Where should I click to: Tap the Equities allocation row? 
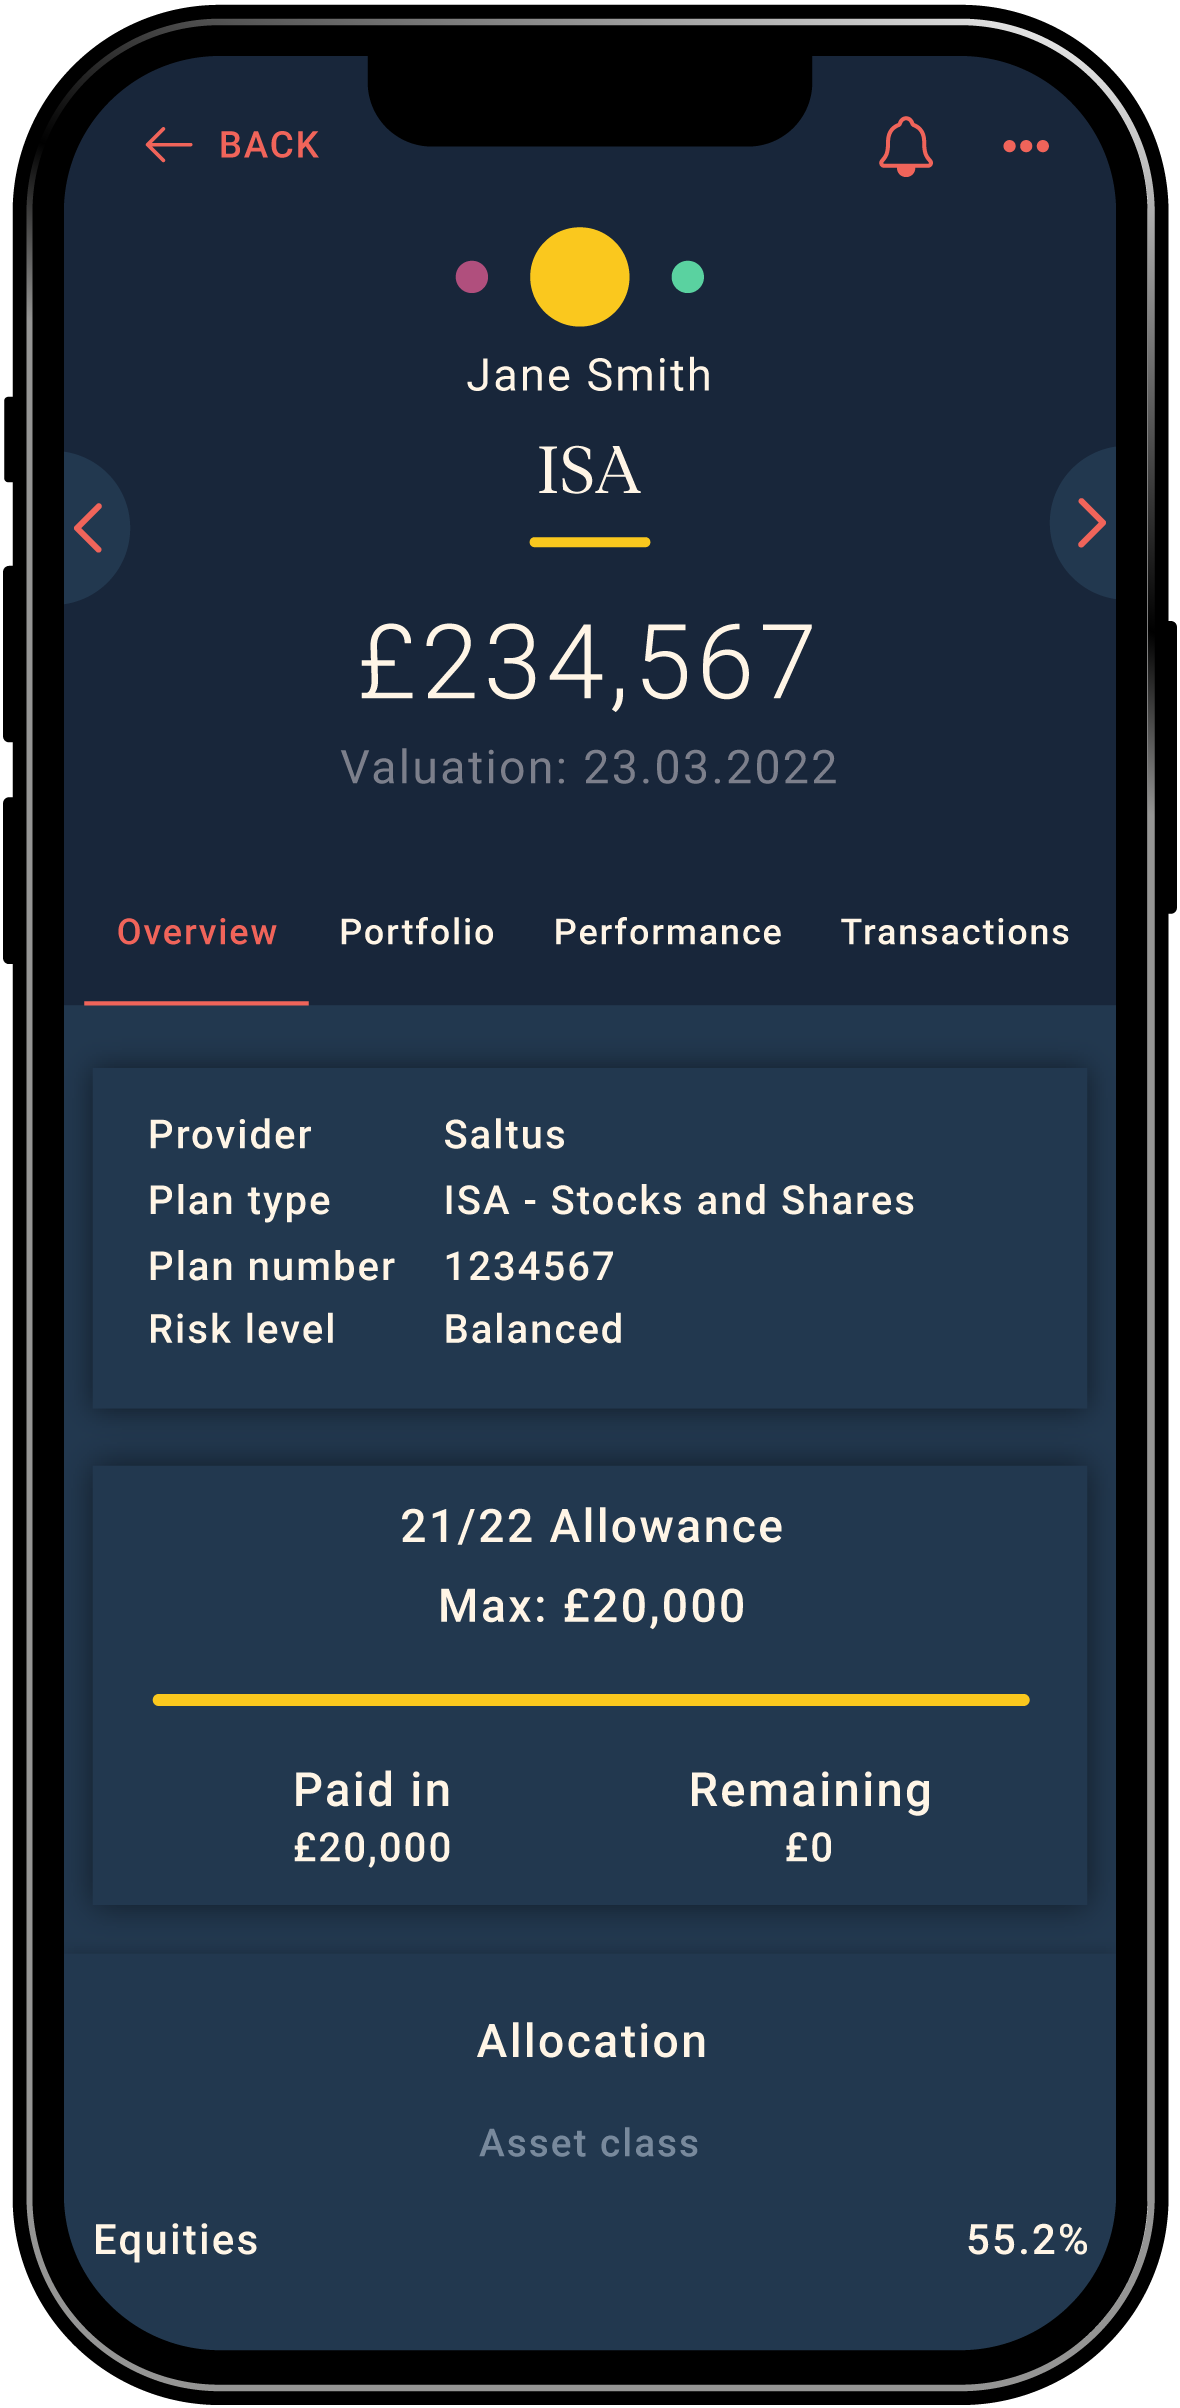point(590,2240)
